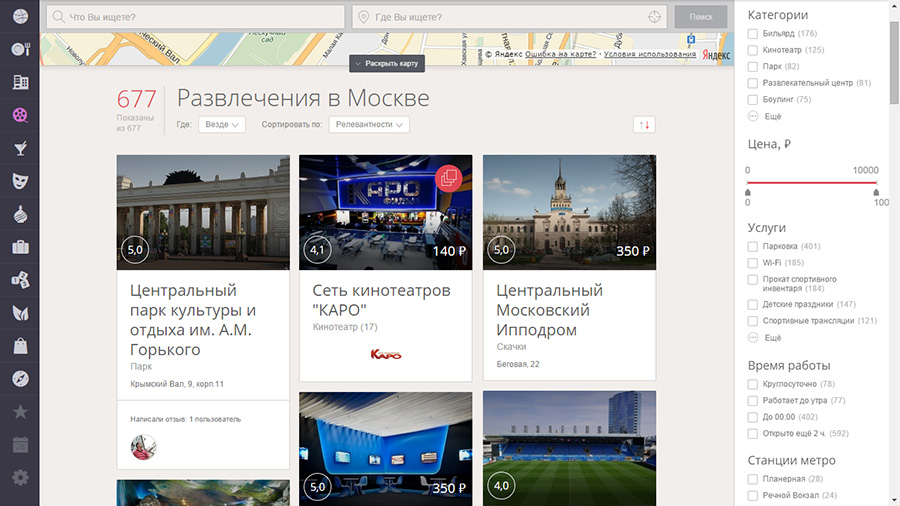Open the restaurants plate-and-fork category
This screenshot has width=900, height=506.
click(20, 49)
